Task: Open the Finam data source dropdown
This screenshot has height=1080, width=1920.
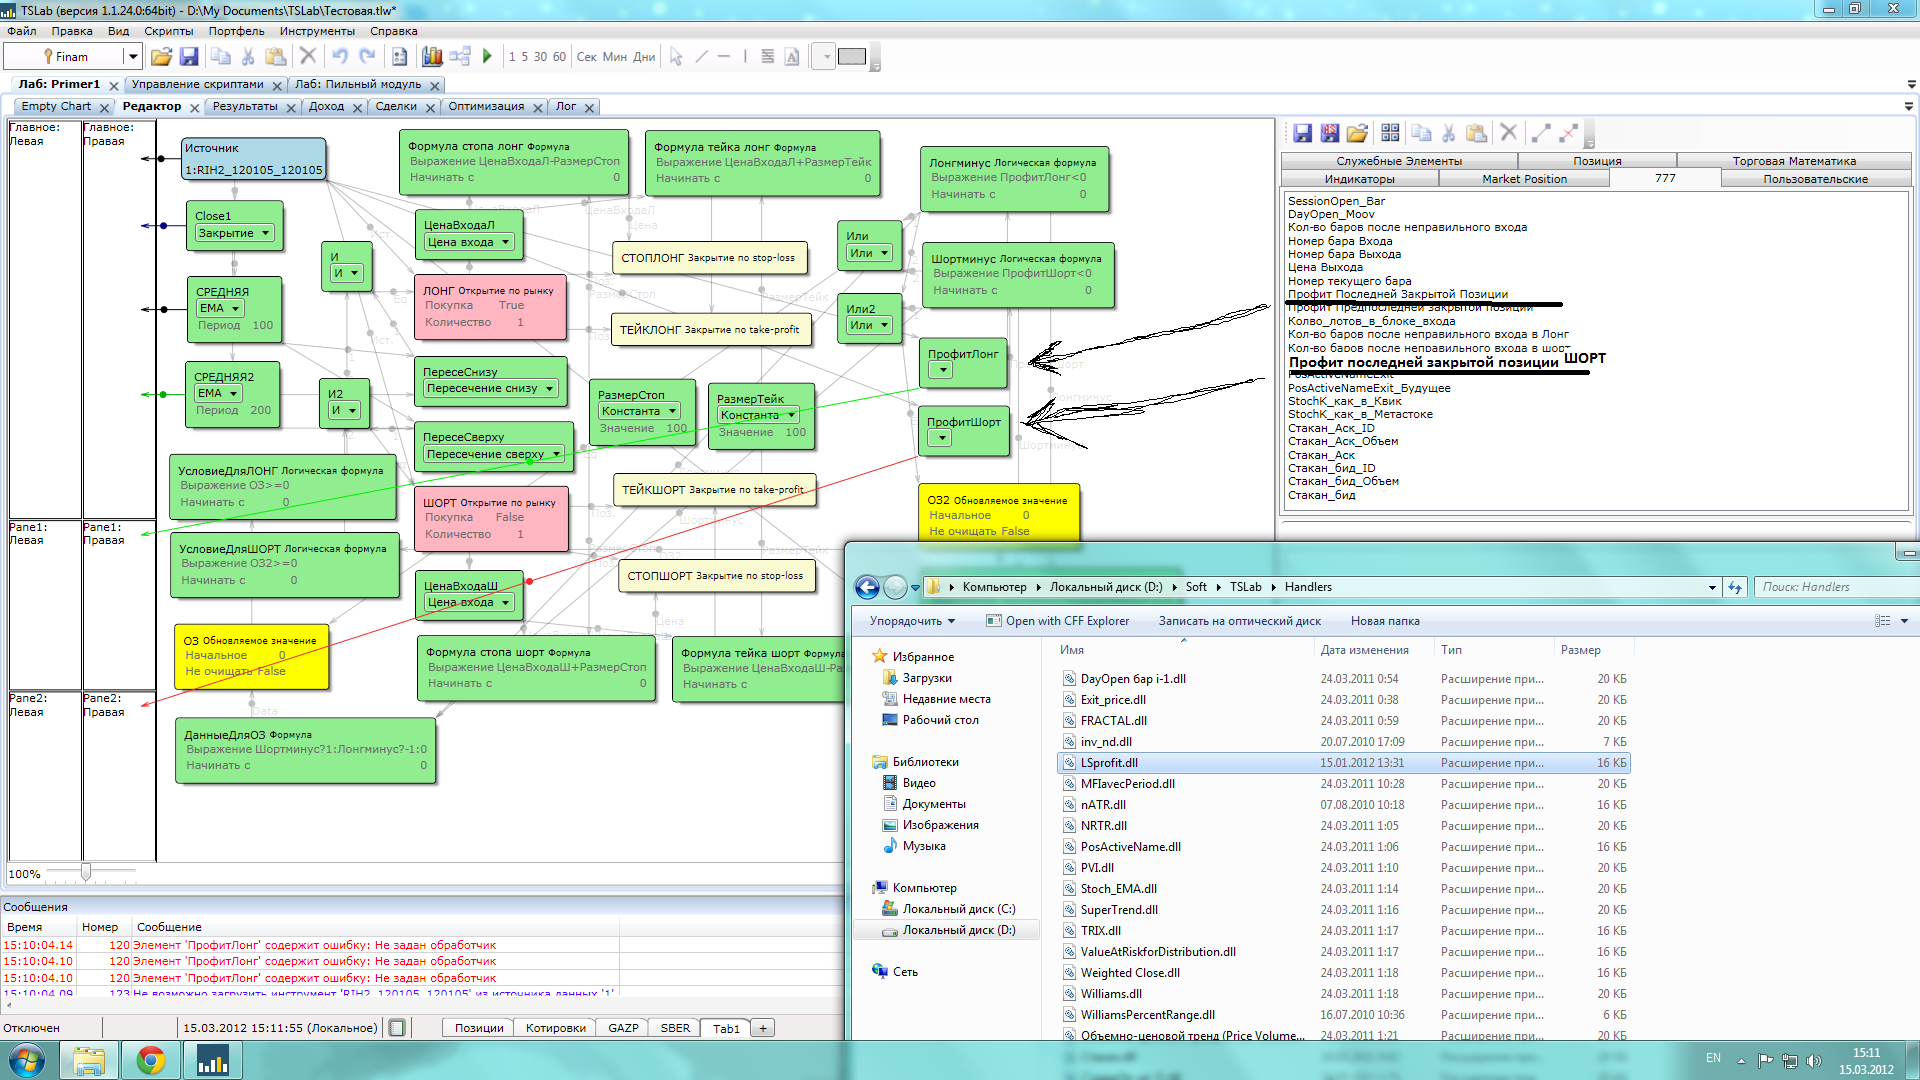Action: click(132, 57)
